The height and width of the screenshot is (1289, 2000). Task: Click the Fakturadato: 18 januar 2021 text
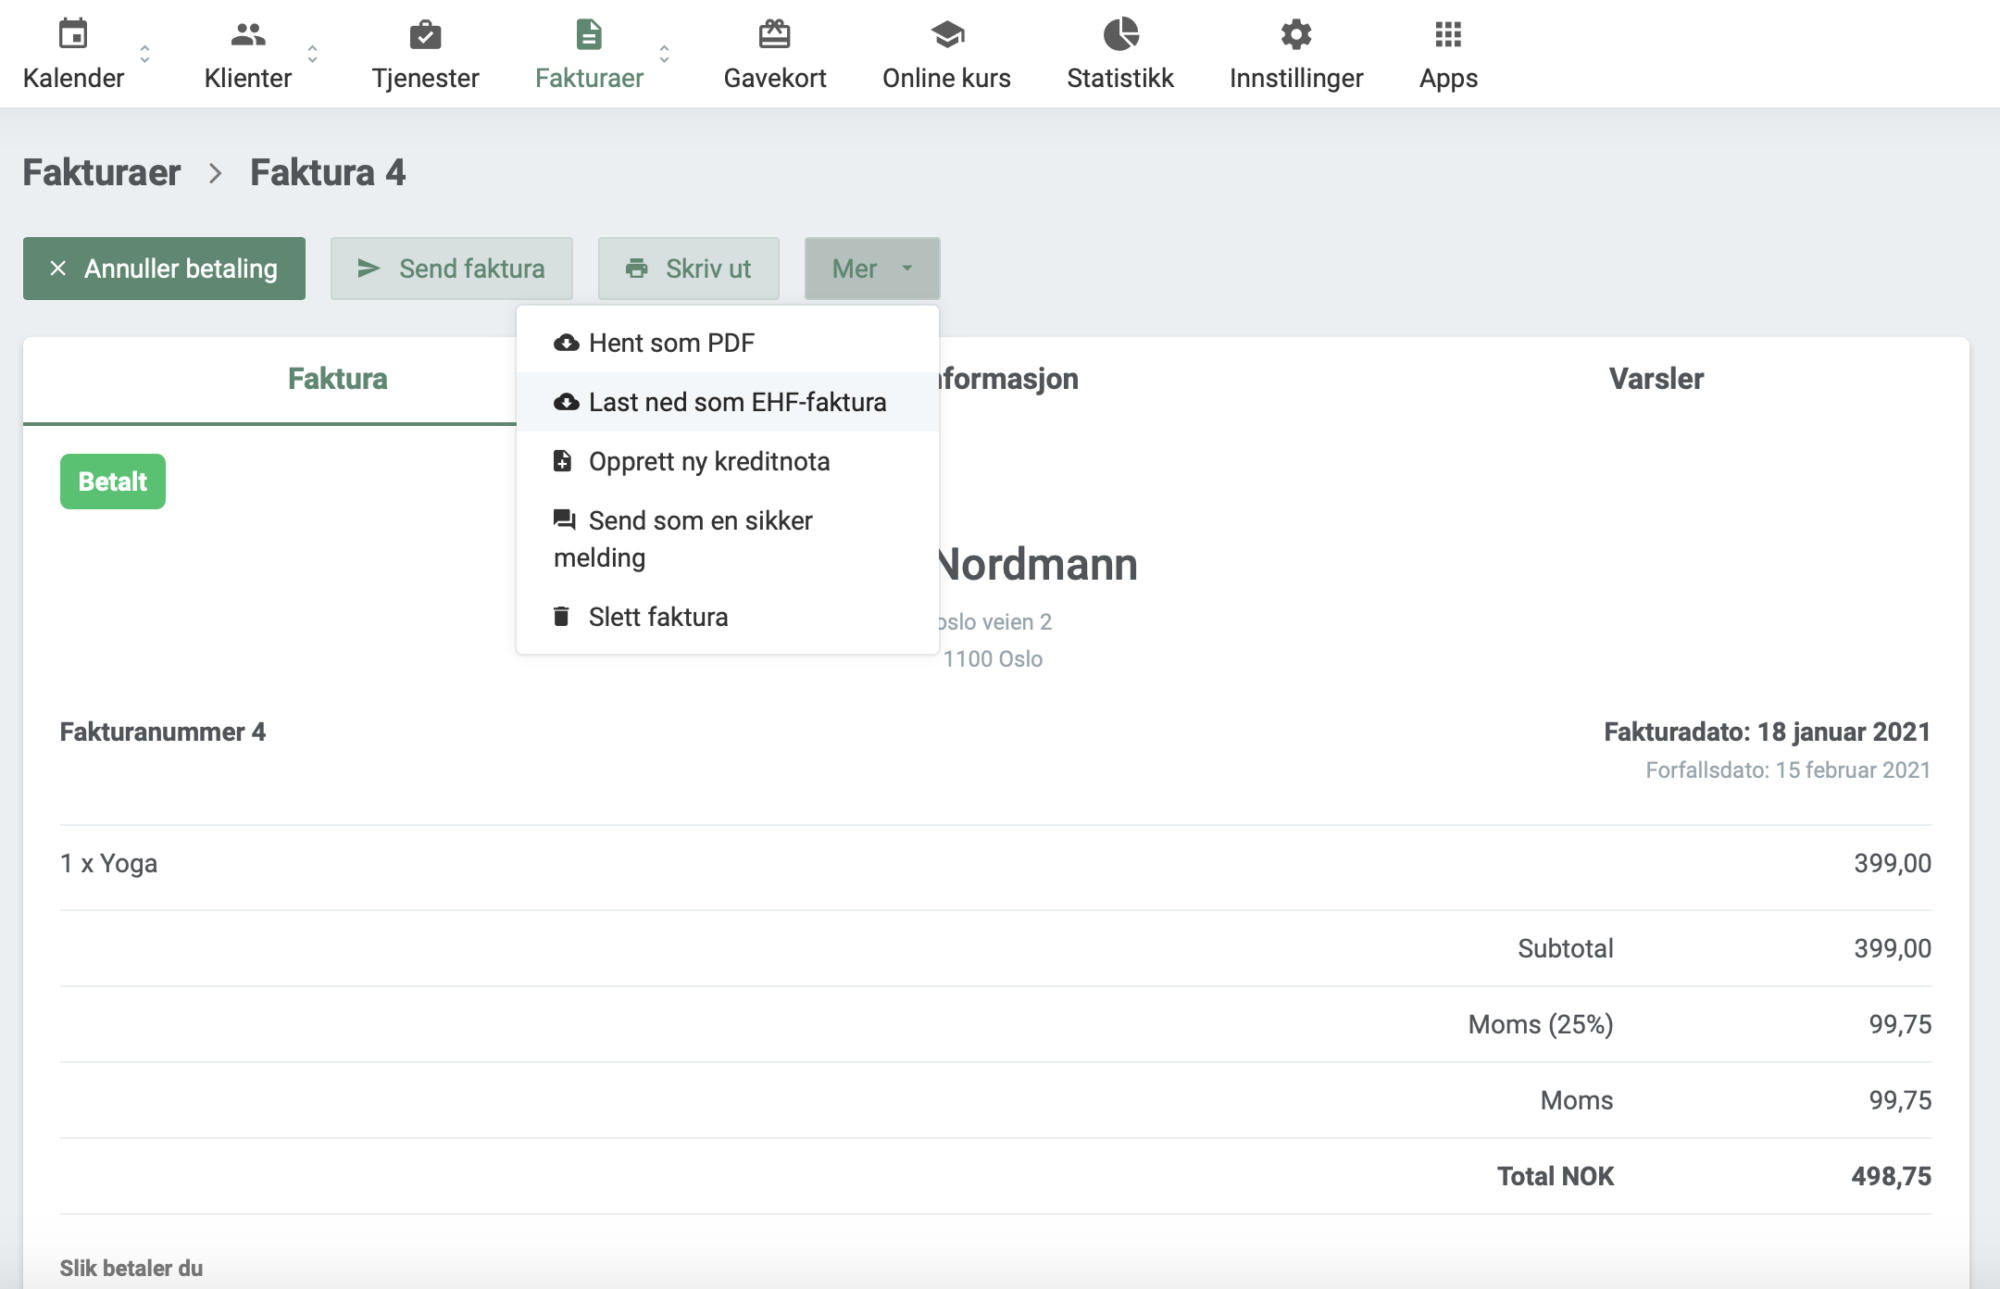tap(1767, 732)
